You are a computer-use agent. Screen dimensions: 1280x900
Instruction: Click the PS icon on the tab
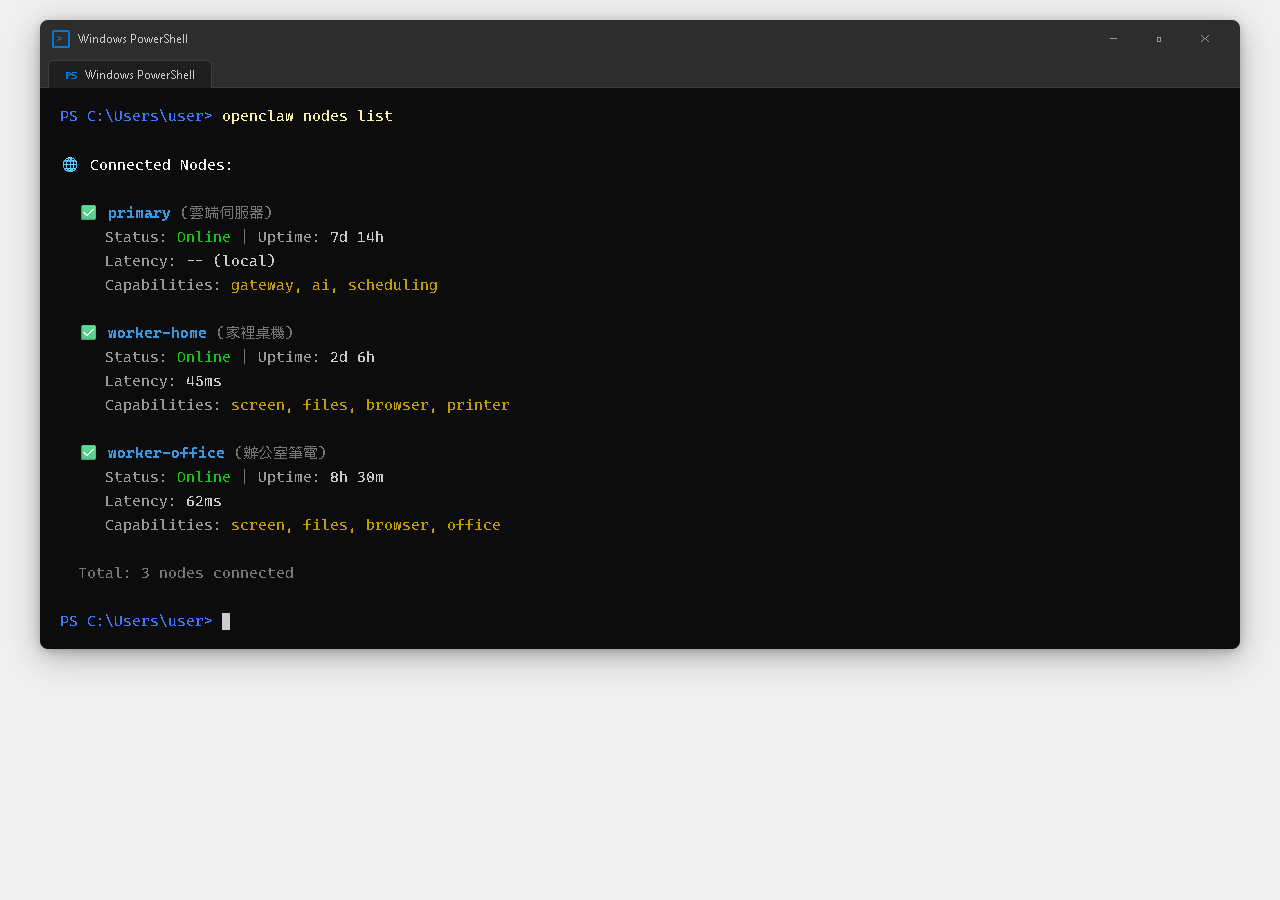[71, 75]
